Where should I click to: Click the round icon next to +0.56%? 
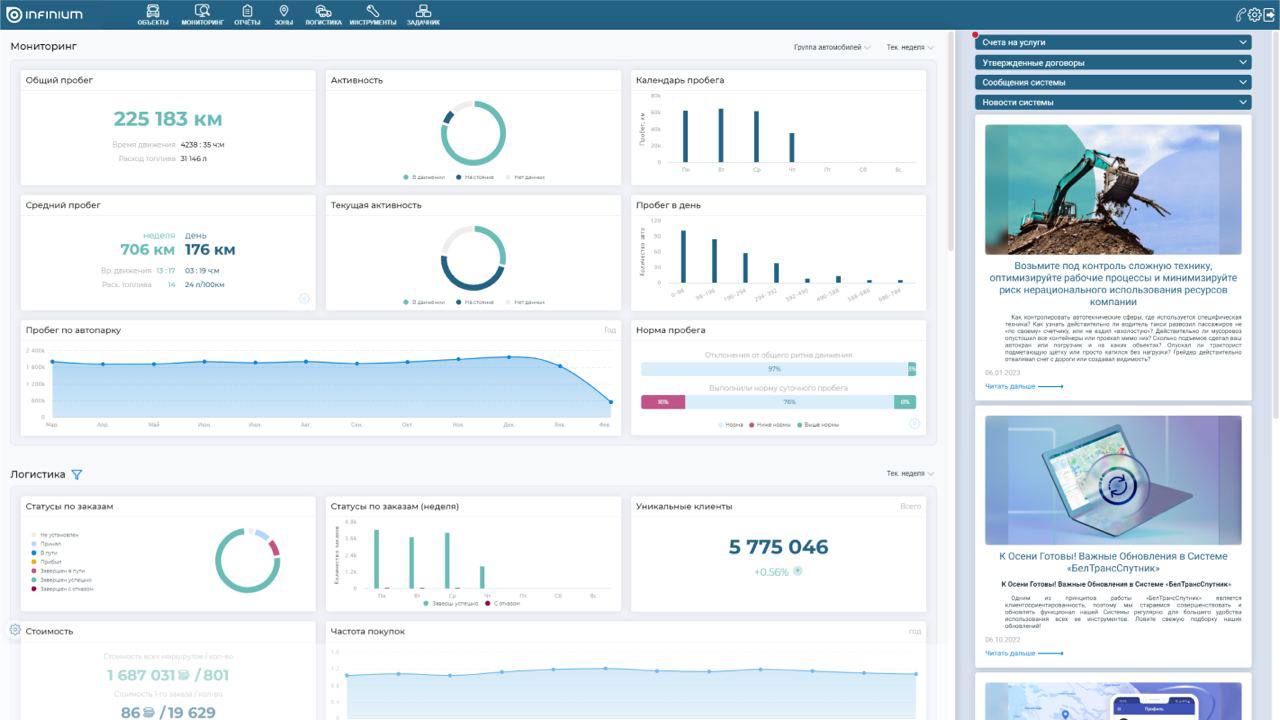(x=798, y=572)
